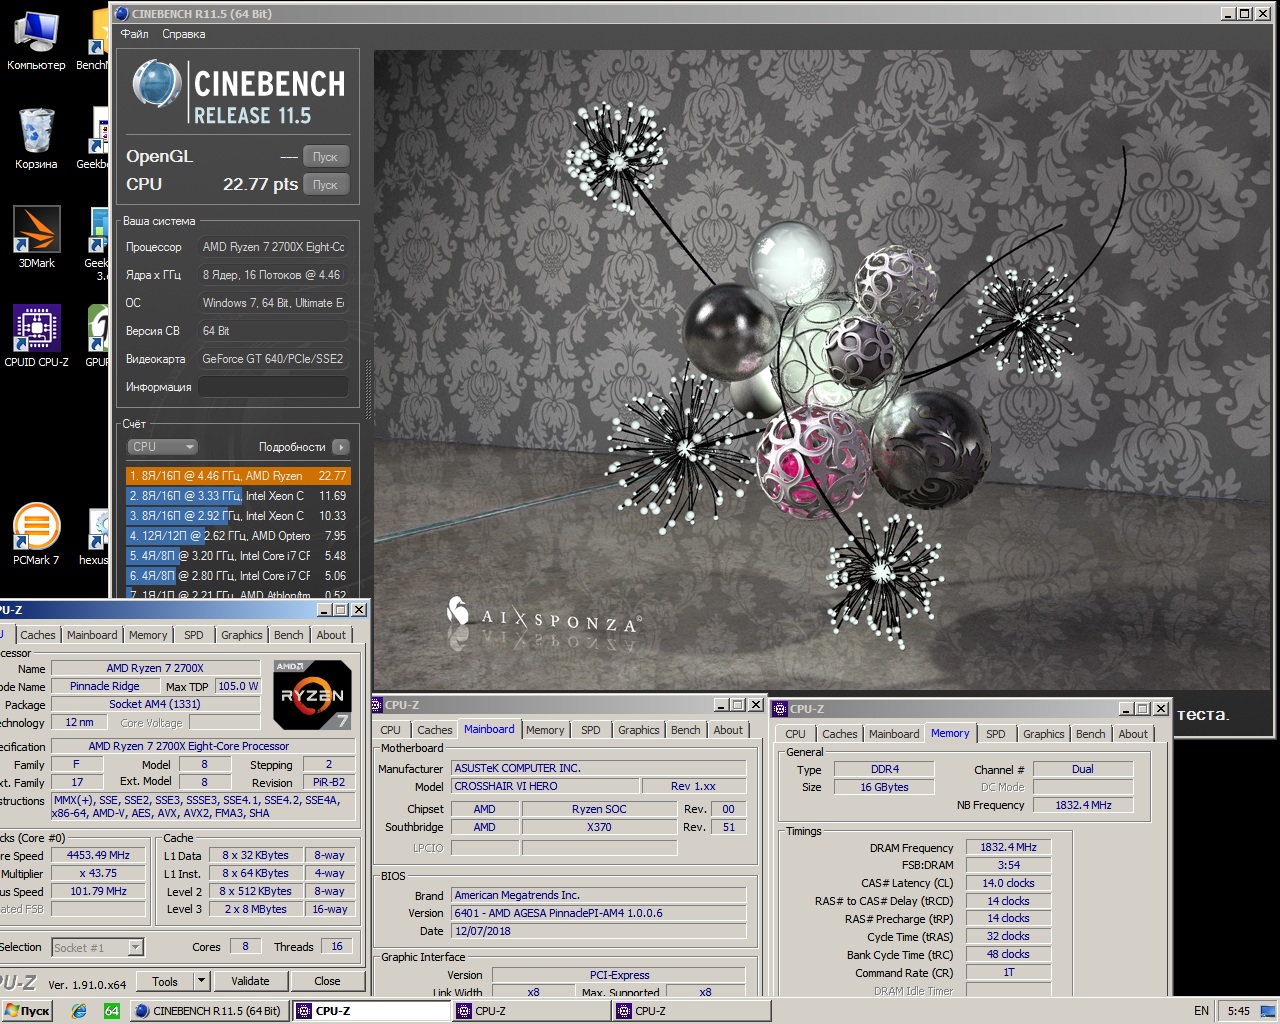
Task: Click the Информация input field in Cinebench
Action: point(273,387)
